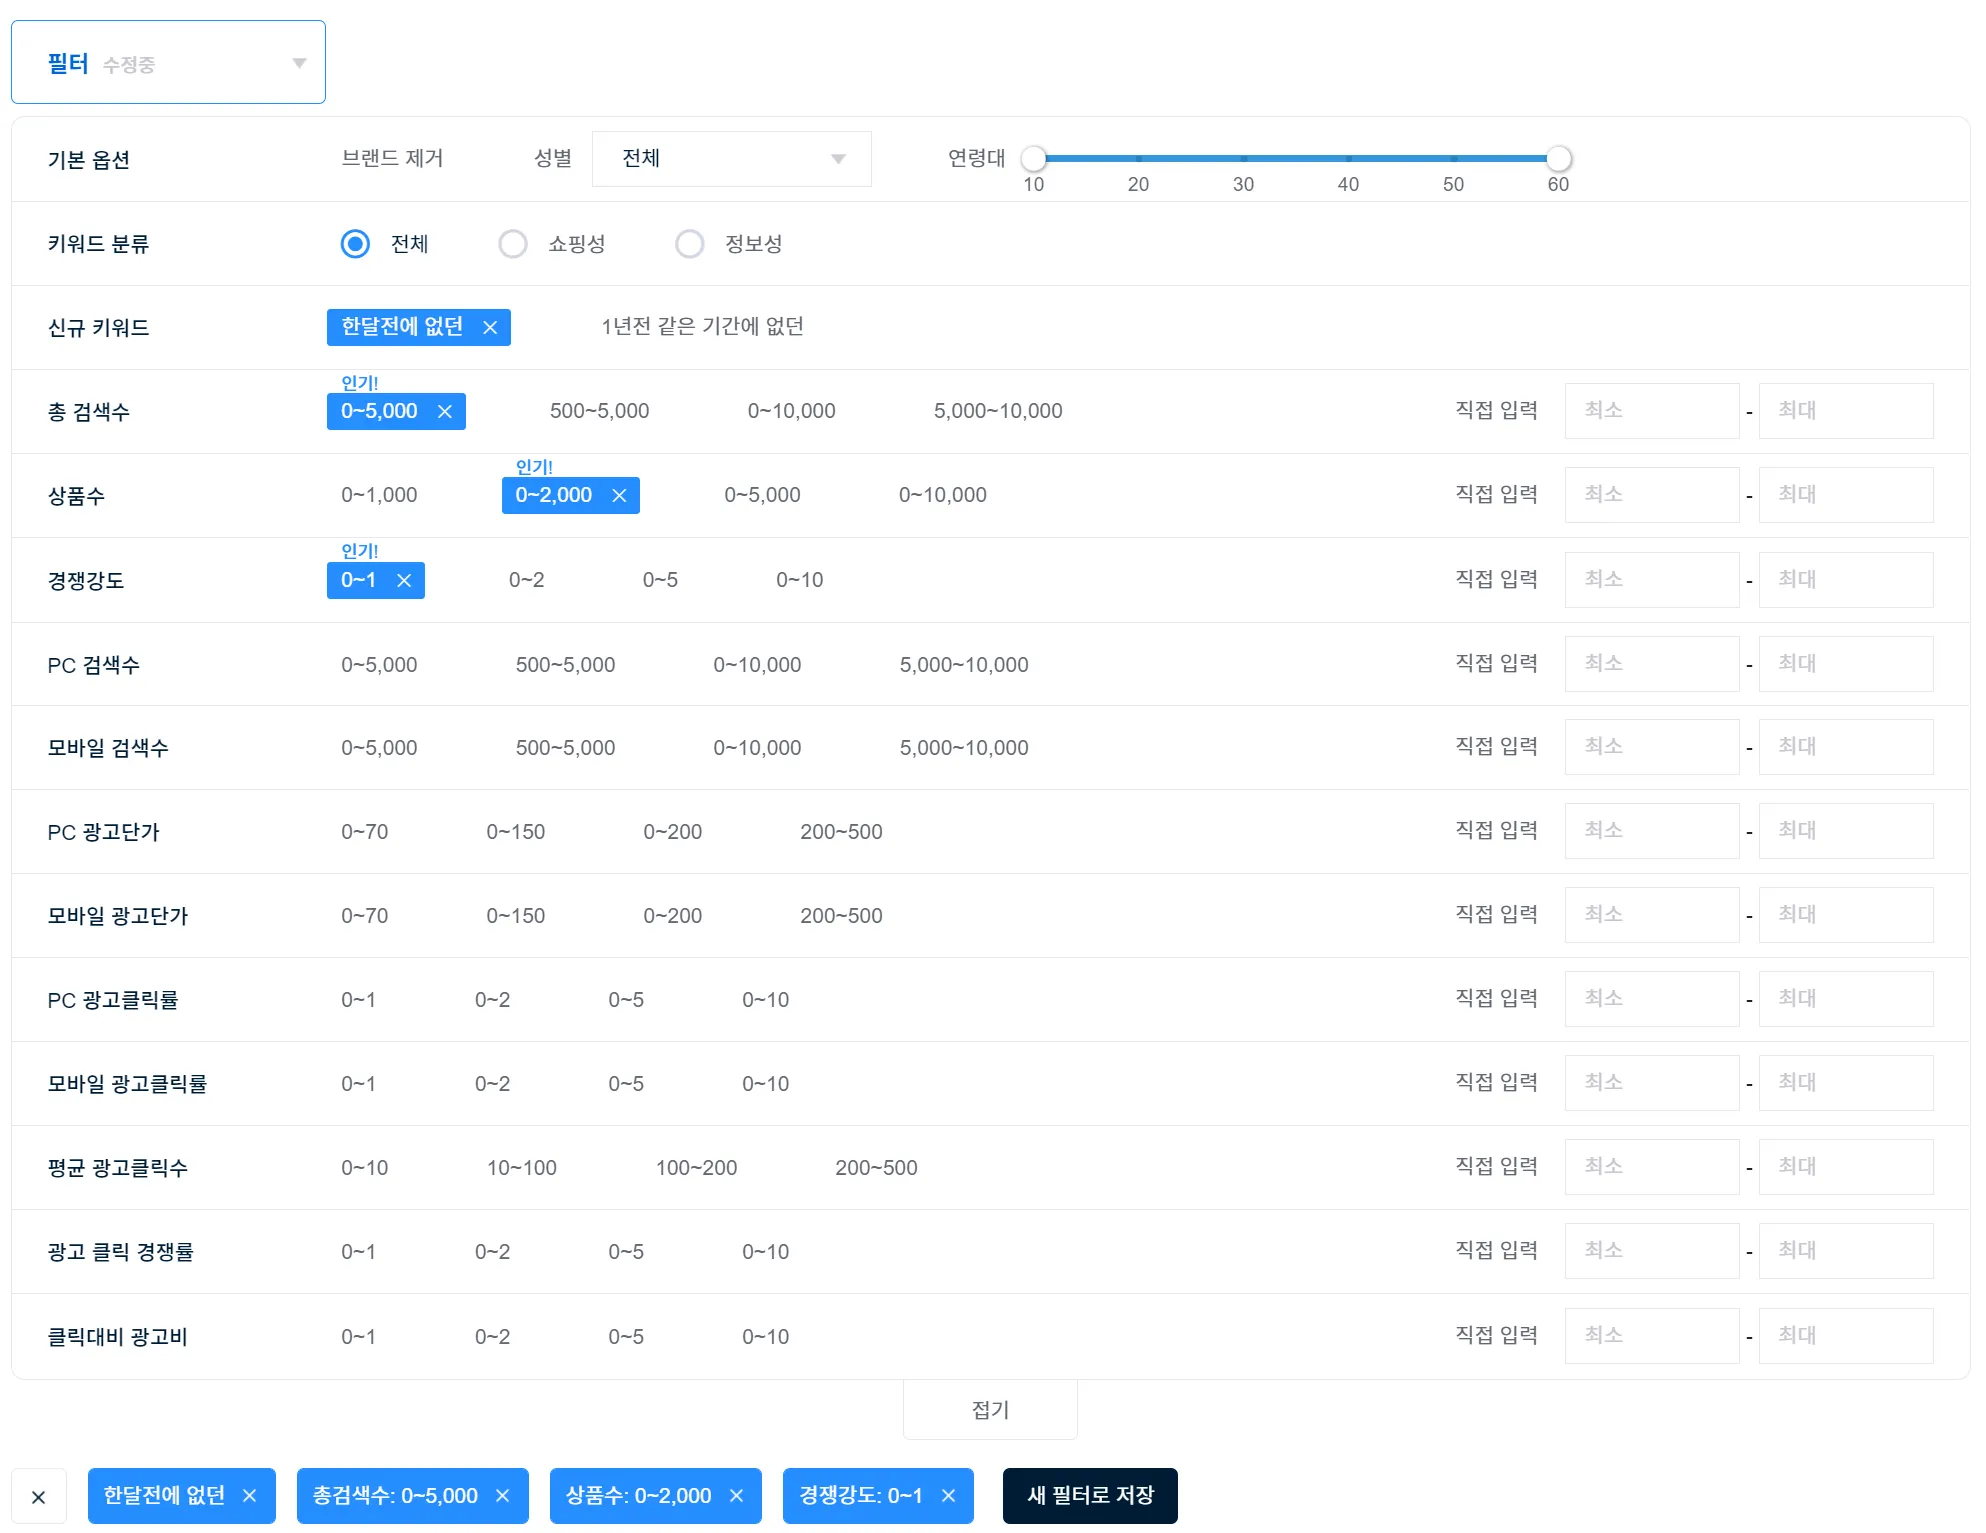The image size is (1986, 1533).
Task: Click the 최소 input for PC 광고단가
Action: click(x=1651, y=831)
